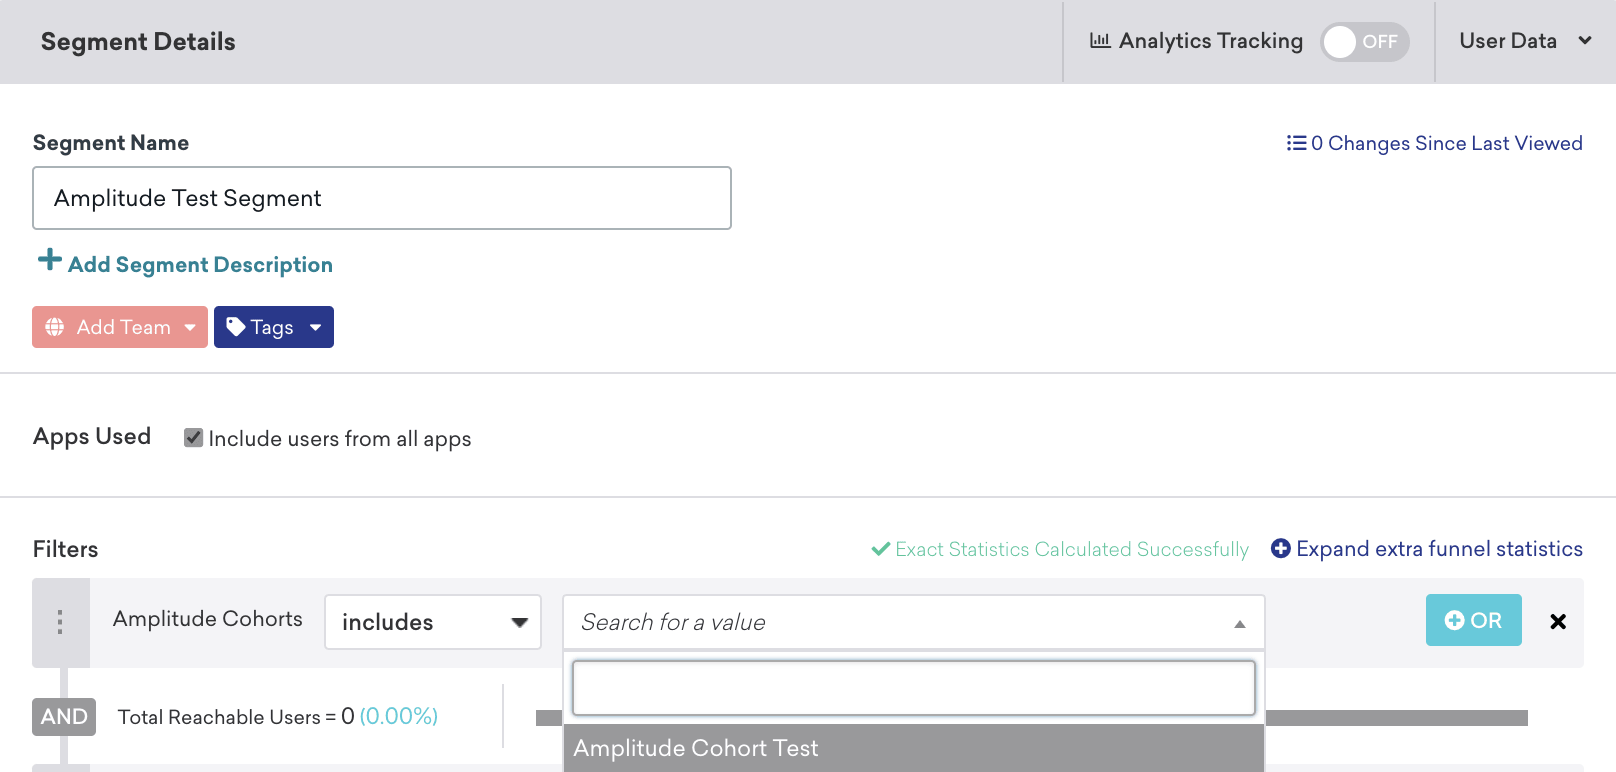Open the Add Team dropdown
1616x772 pixels.
coord(120,327)
